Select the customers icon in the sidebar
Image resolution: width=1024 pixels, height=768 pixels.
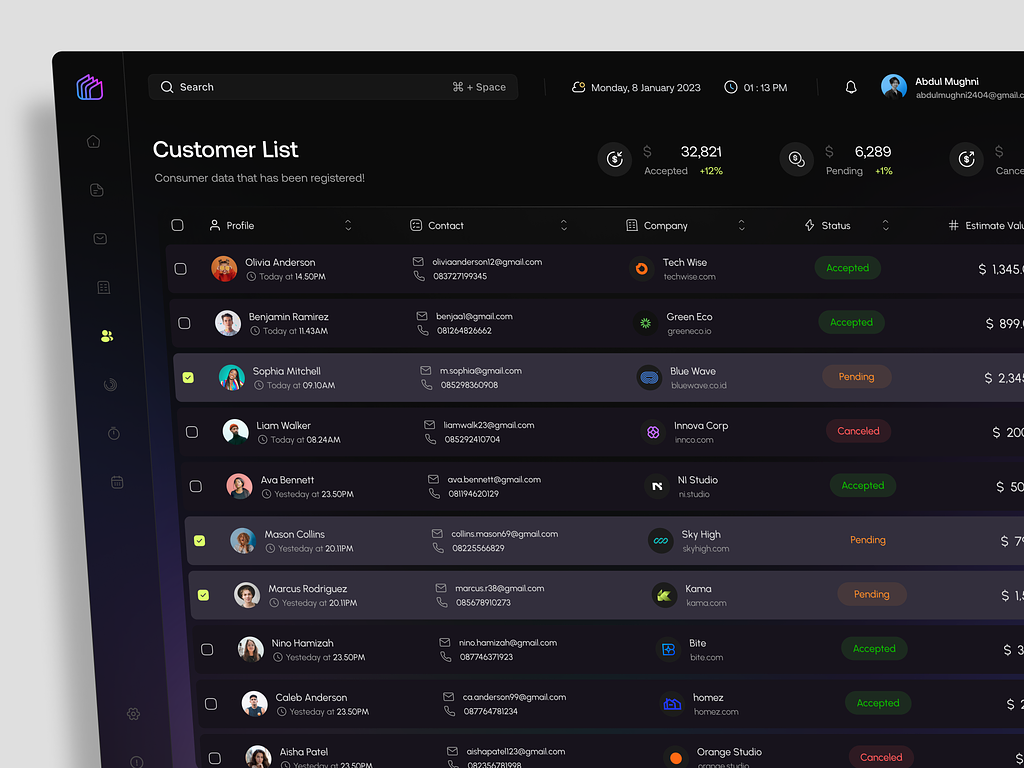(107, 336)
